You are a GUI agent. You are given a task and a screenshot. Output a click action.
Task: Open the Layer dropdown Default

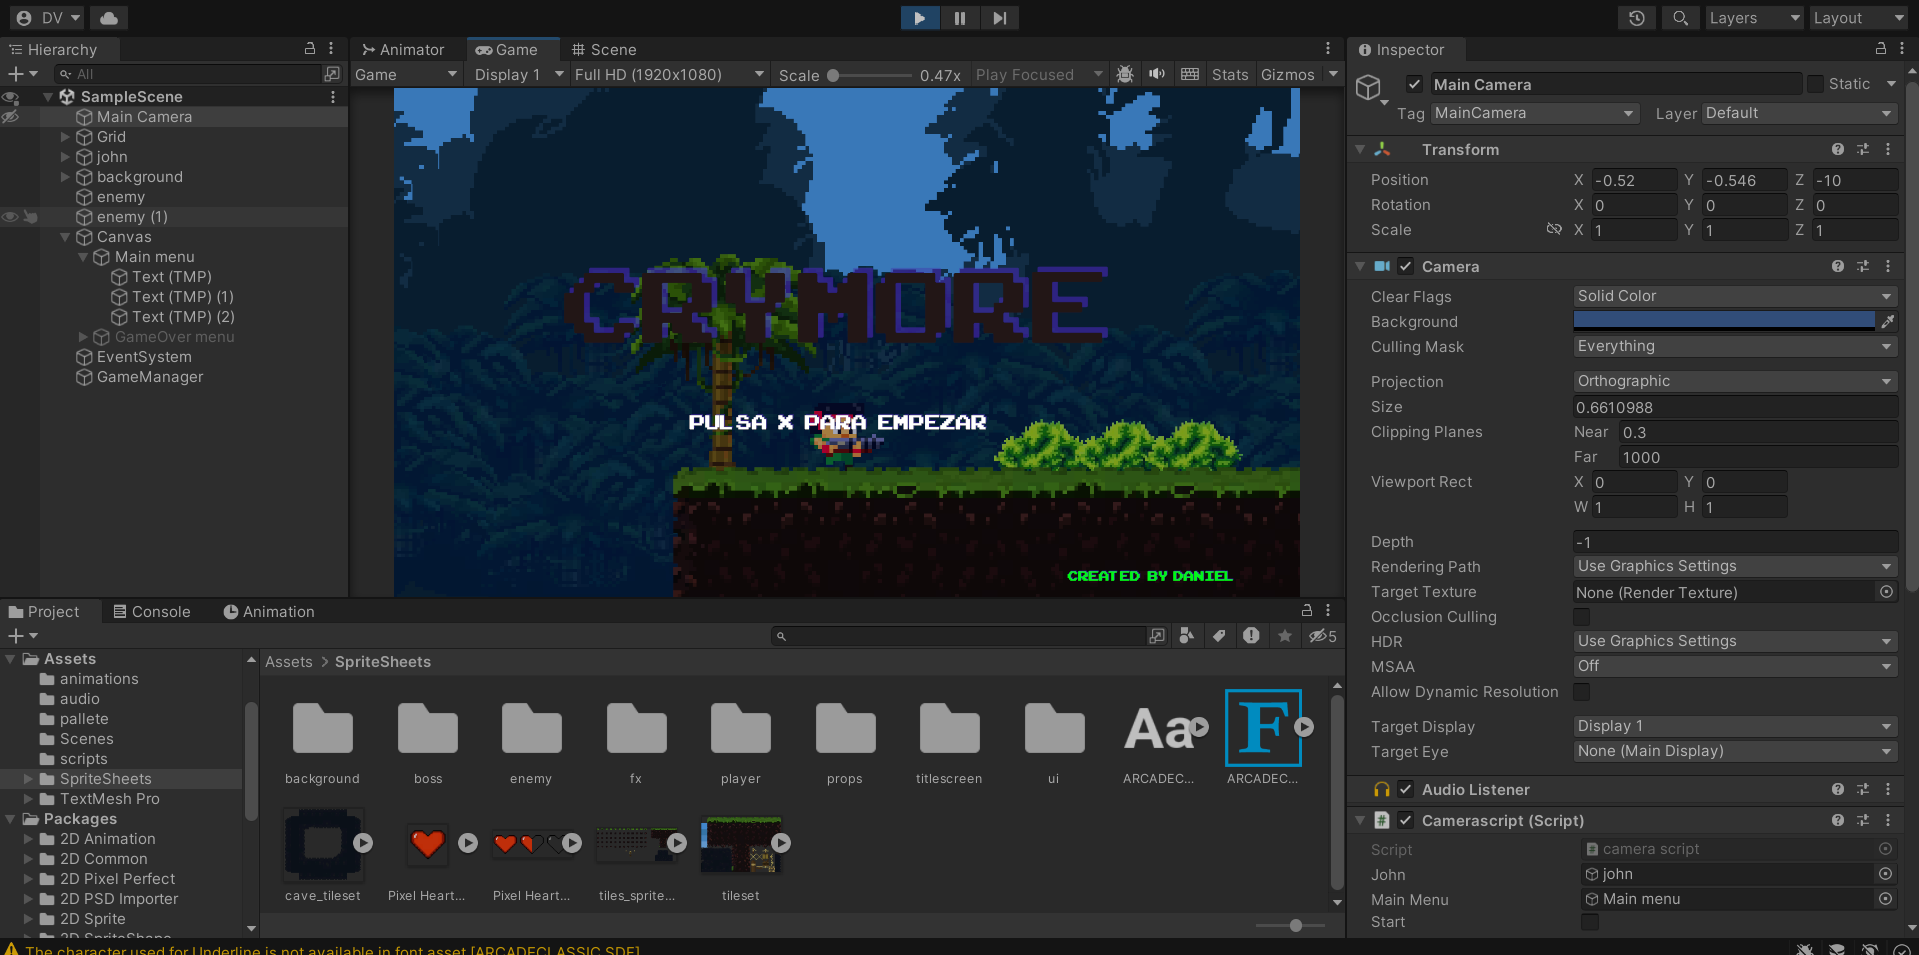tap(1800, 113)
